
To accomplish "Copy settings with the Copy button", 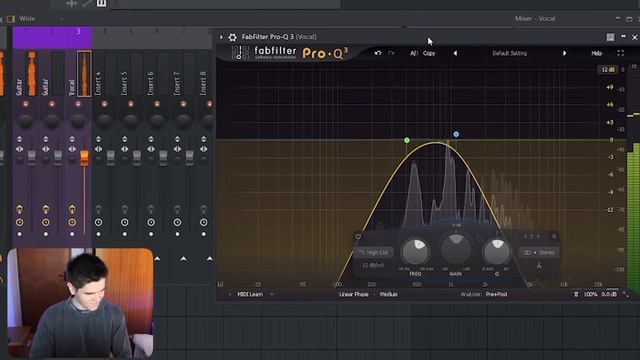I will [429, 53].
